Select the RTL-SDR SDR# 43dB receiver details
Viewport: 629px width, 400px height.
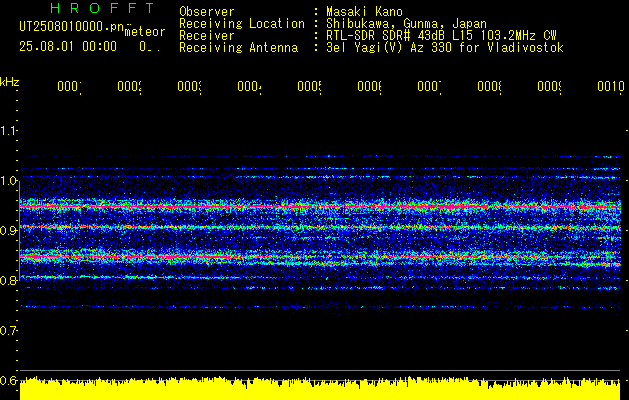coord(441,36)
